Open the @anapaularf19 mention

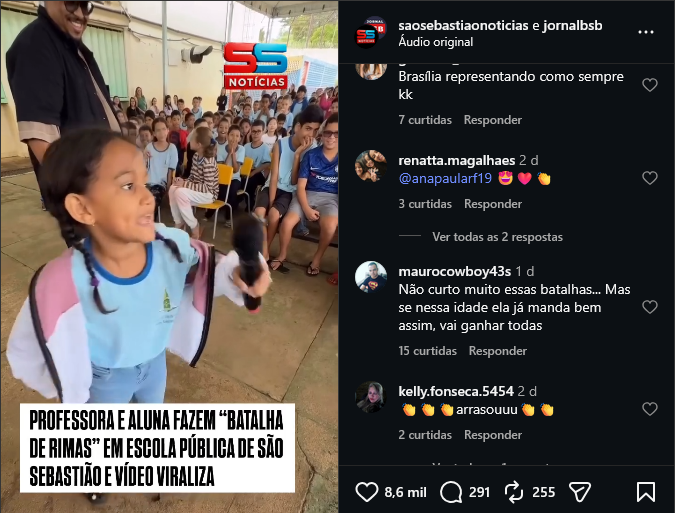pos(445,178)
